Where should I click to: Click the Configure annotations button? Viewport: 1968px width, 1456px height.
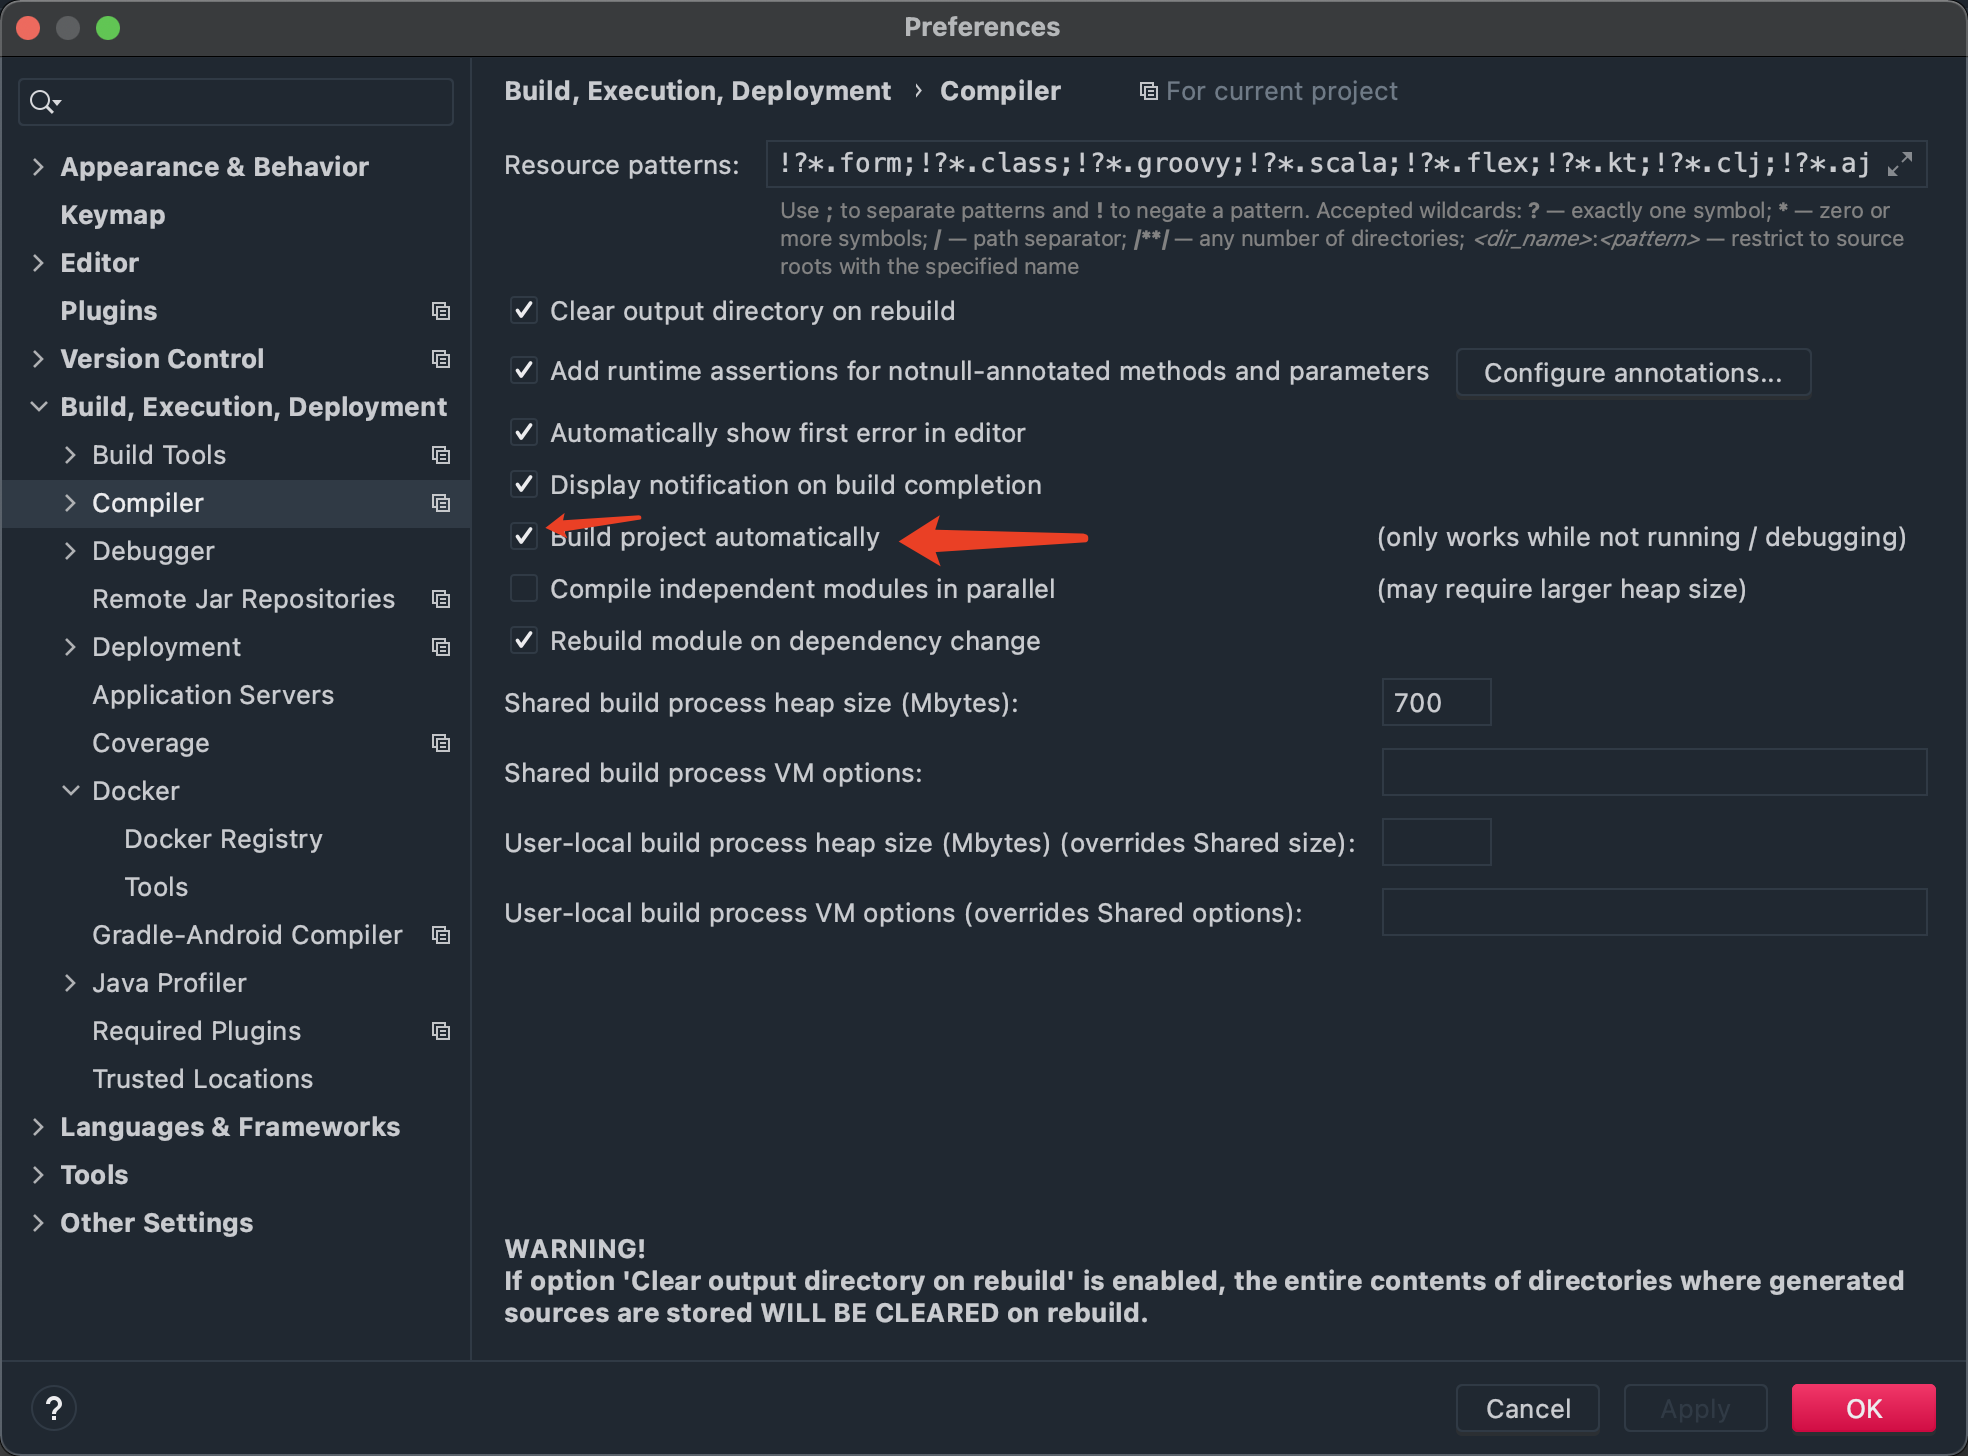1632,373
